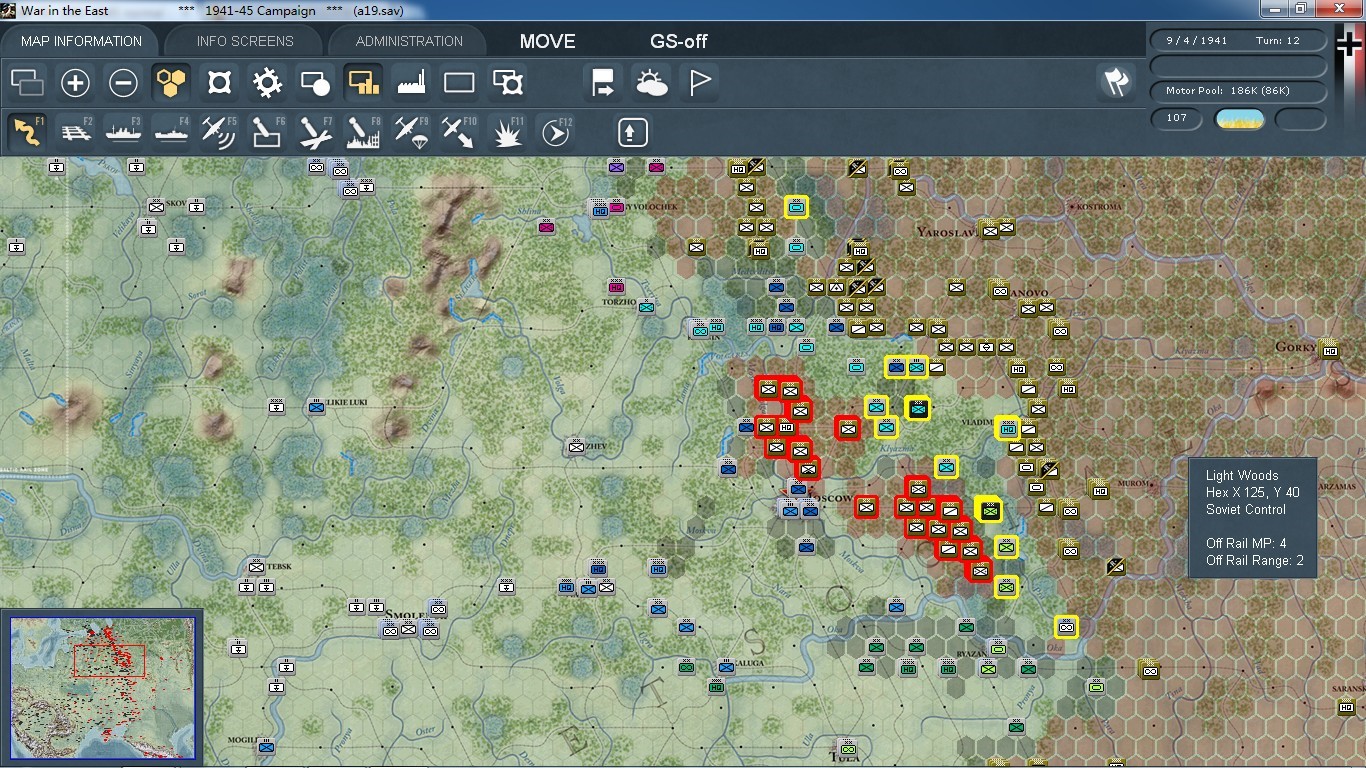This screenshot has width=1366, height=768.
Task: Click the 107 points display
Action: point(1177,118)
